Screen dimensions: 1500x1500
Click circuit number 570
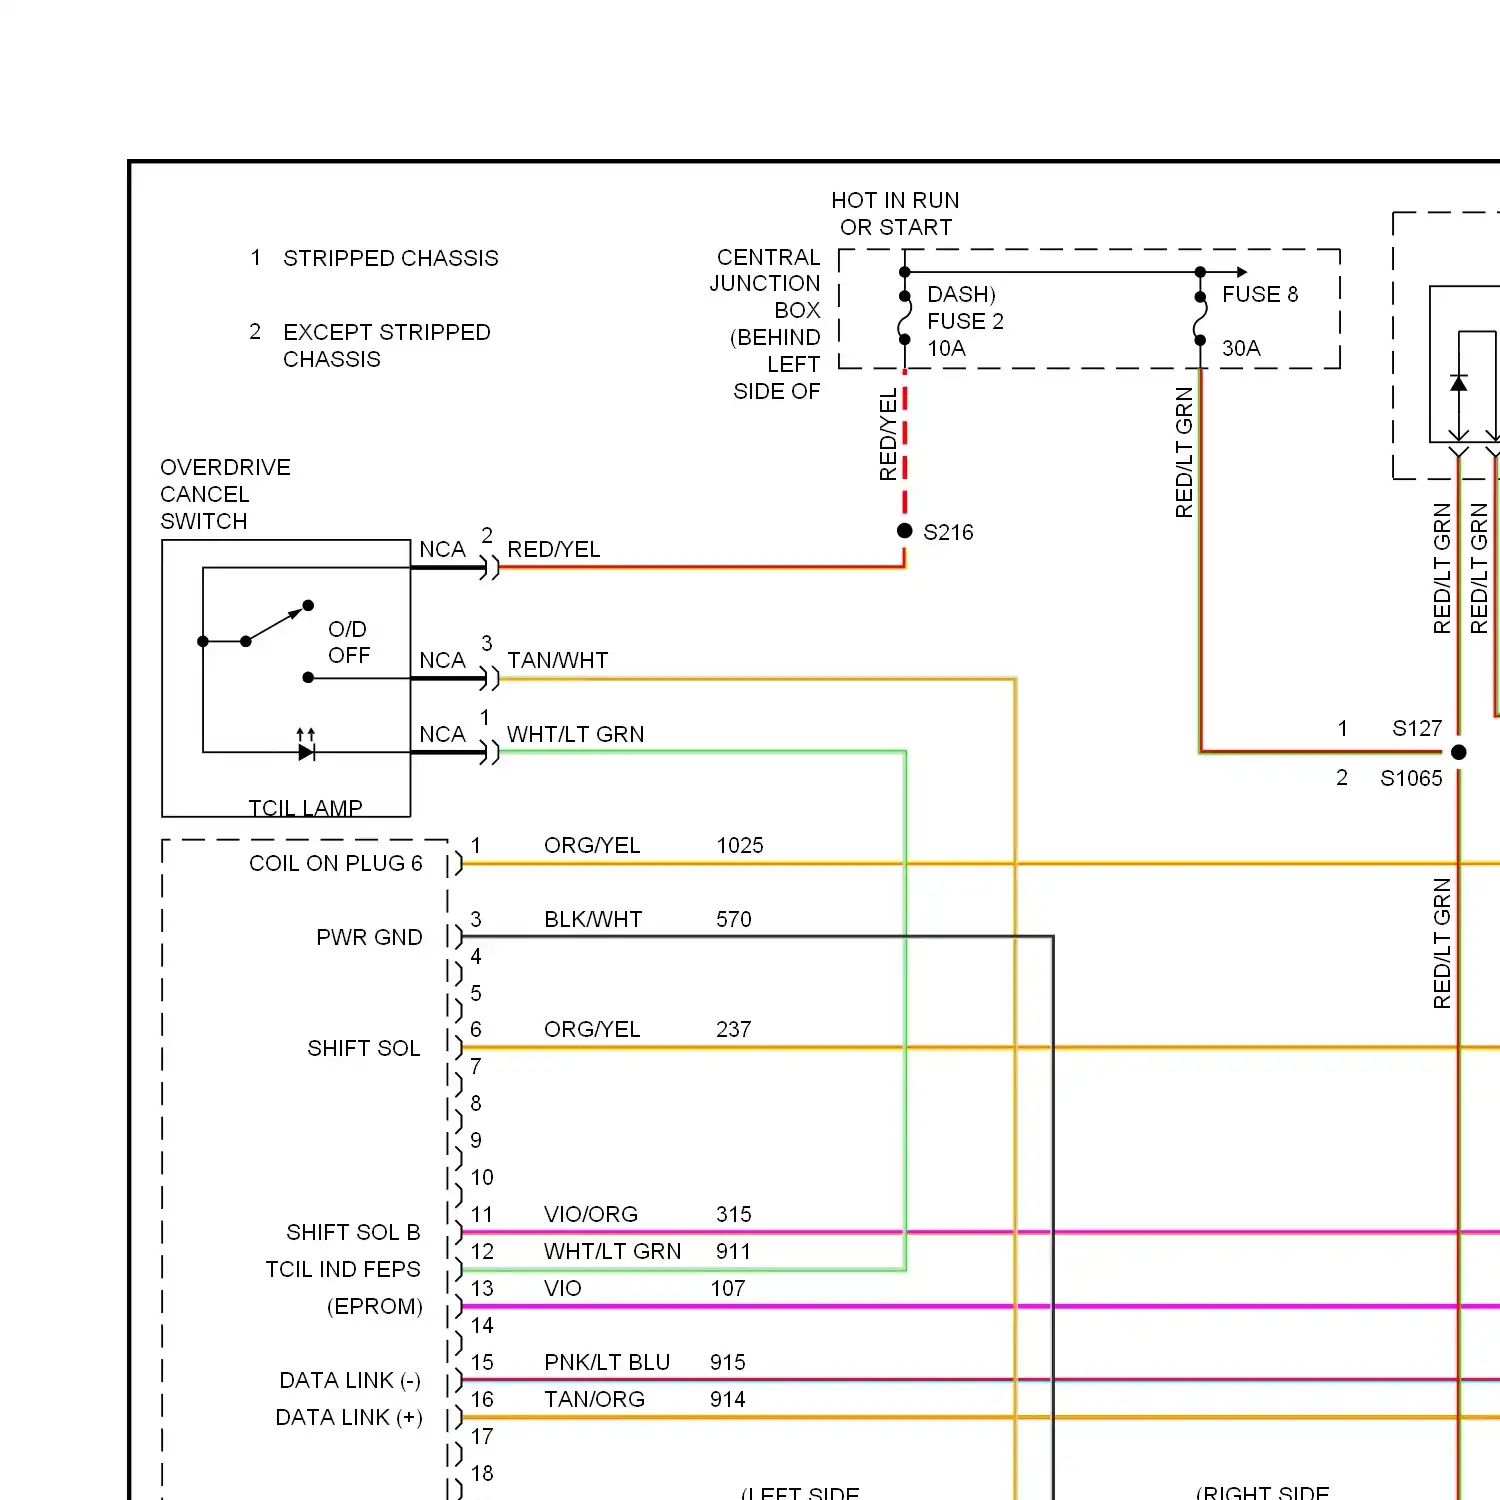click(x=734, y=919)
